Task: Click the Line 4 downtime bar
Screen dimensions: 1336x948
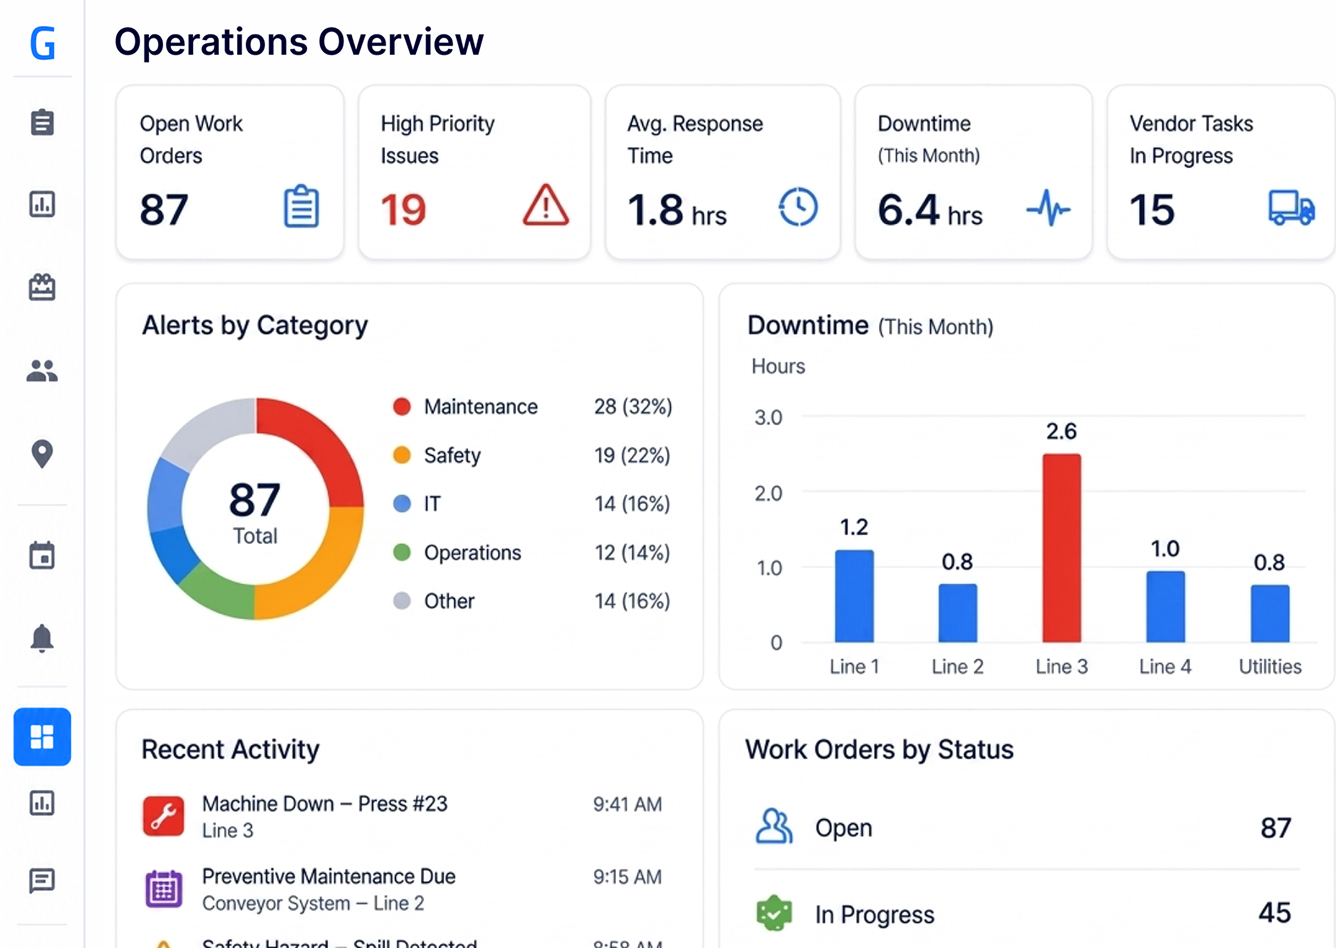Action: (x=1165, y=607)
